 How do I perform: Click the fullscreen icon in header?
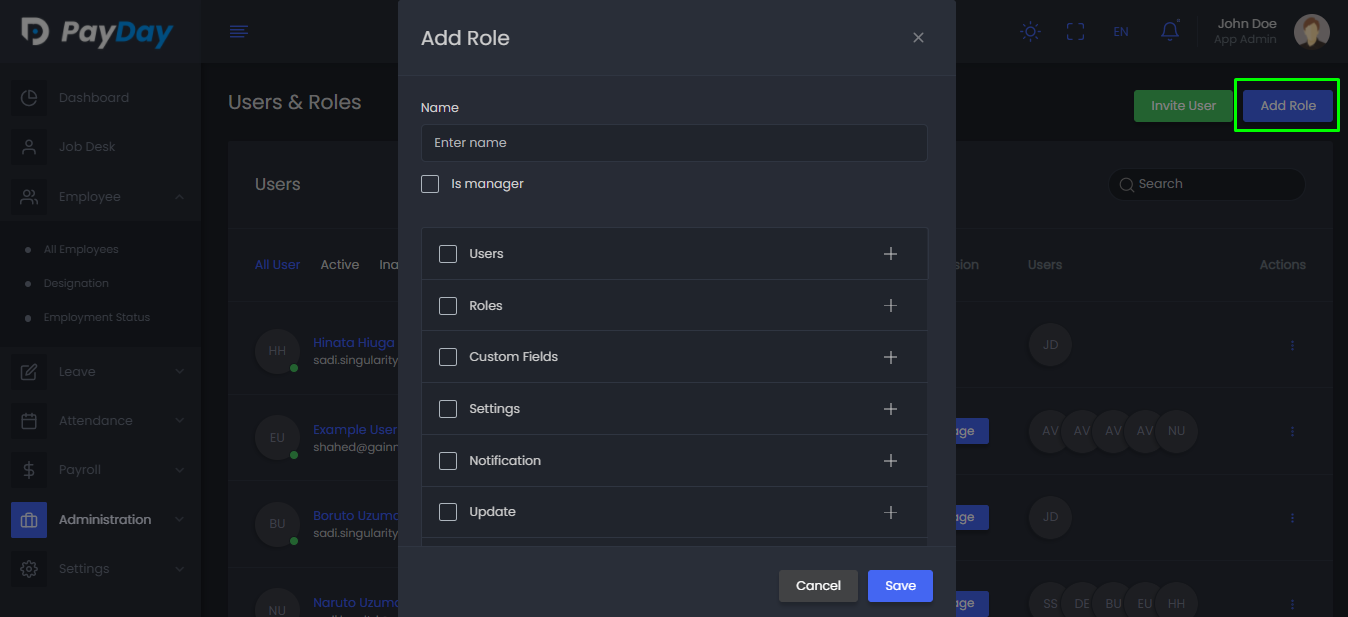[x=1076, y=32]
